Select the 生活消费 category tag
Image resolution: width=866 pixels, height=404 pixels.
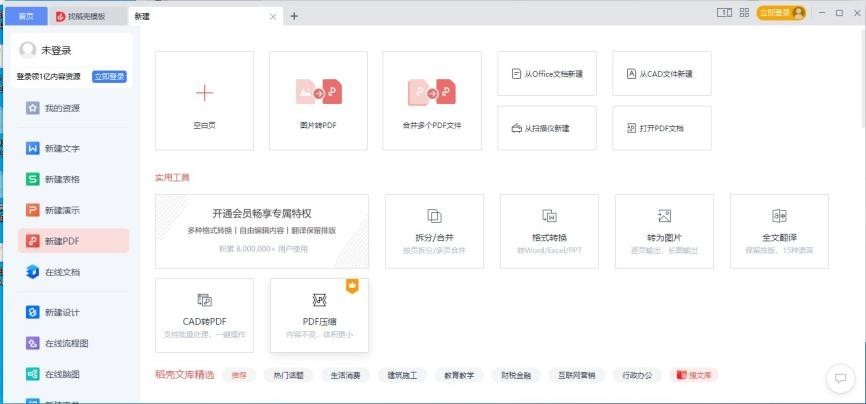click(346, 375)
